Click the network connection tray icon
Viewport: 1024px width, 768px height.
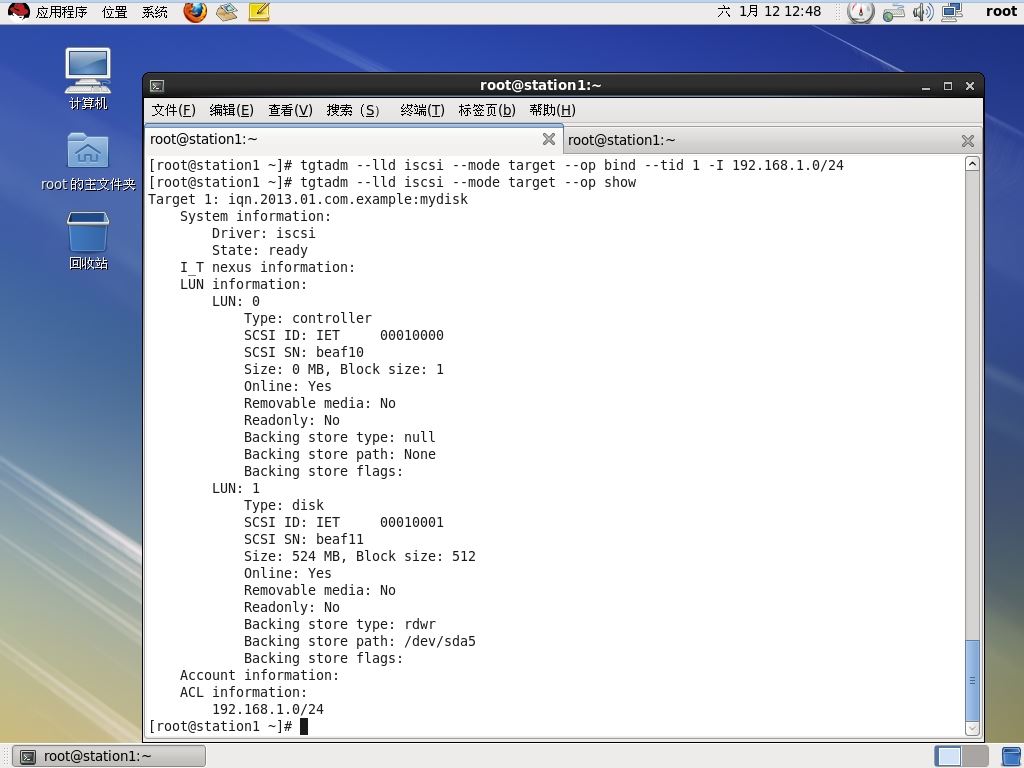893,12
